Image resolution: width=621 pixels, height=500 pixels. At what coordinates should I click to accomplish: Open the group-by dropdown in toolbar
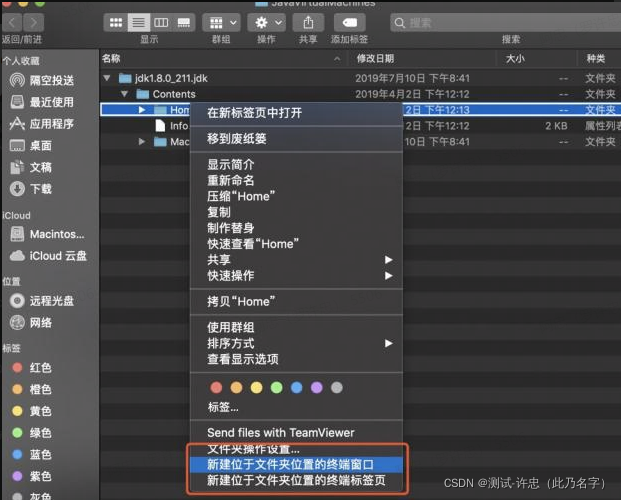point(221,23)
